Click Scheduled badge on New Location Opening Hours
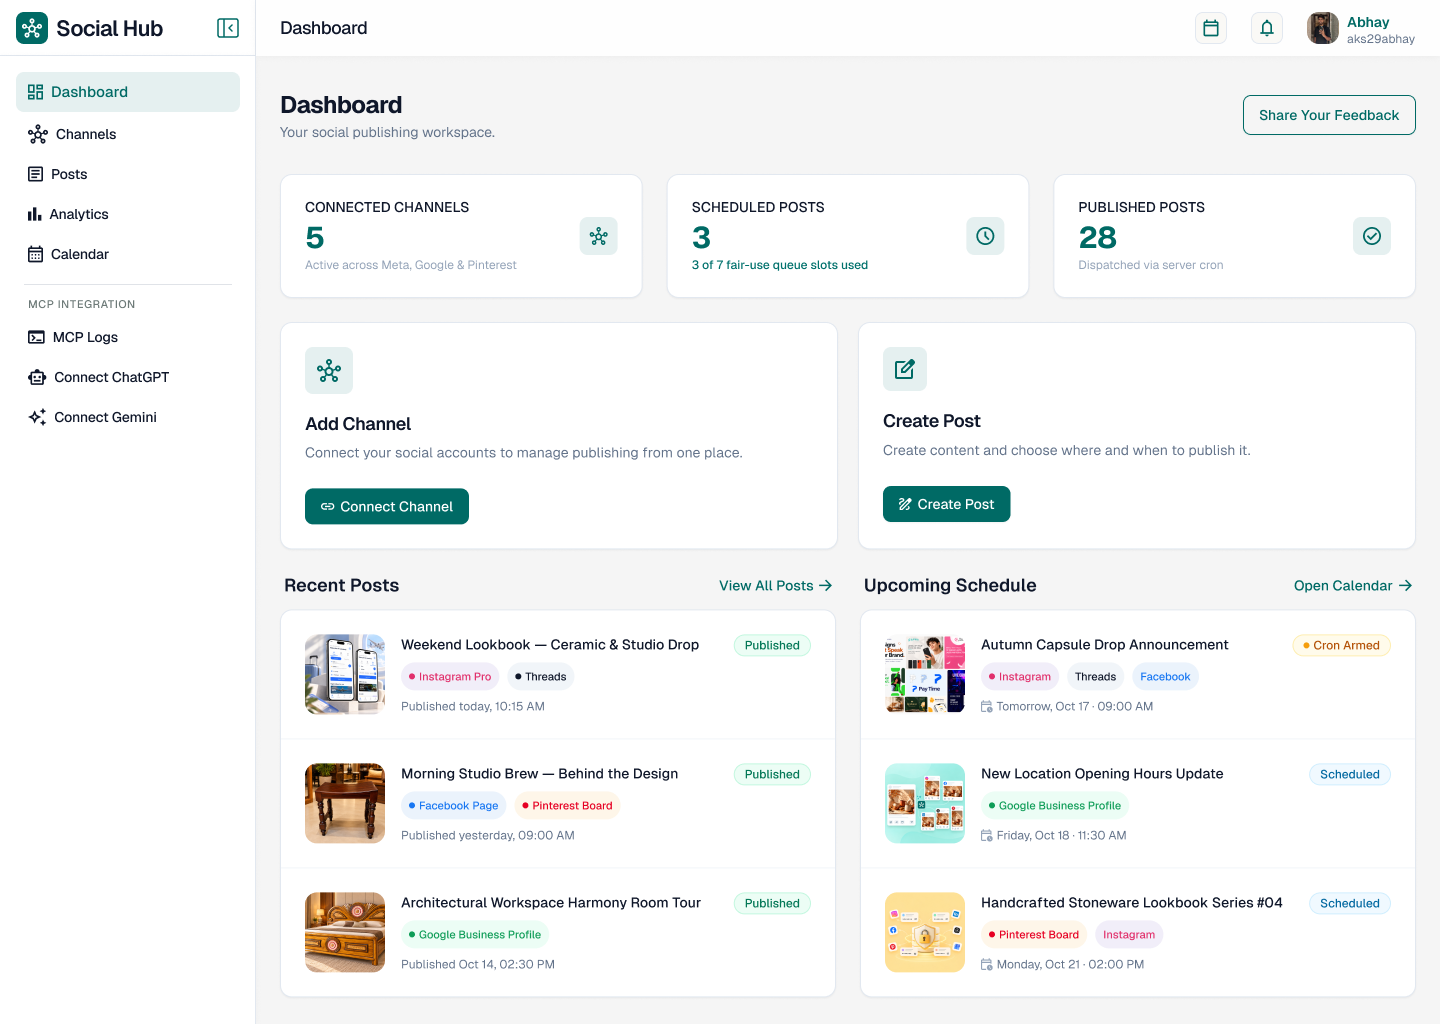Image resolution: width=1440 pixels, height=1024 pixels. pyautogui.click(x=1350, y=774)
